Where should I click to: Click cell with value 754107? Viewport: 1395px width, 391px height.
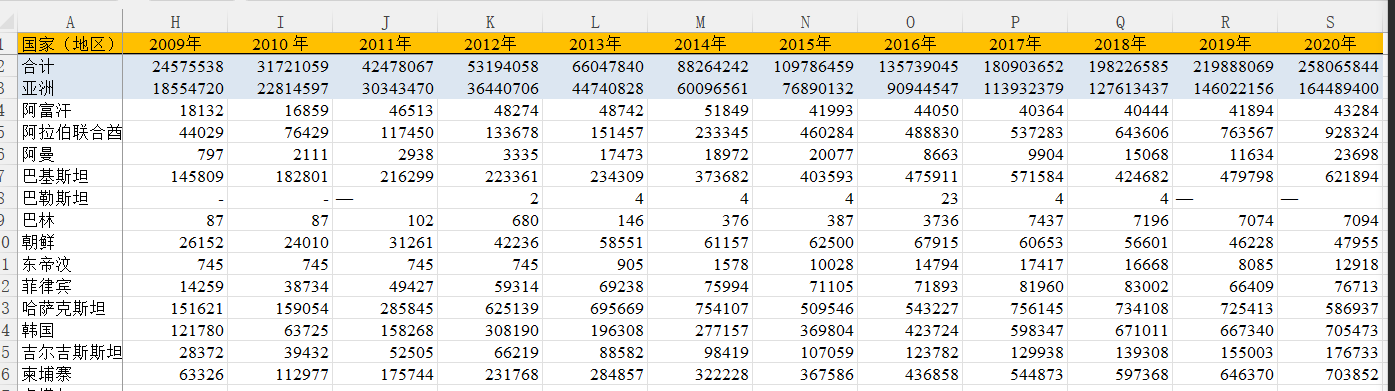pyautogui.click(x=700, y=308)
